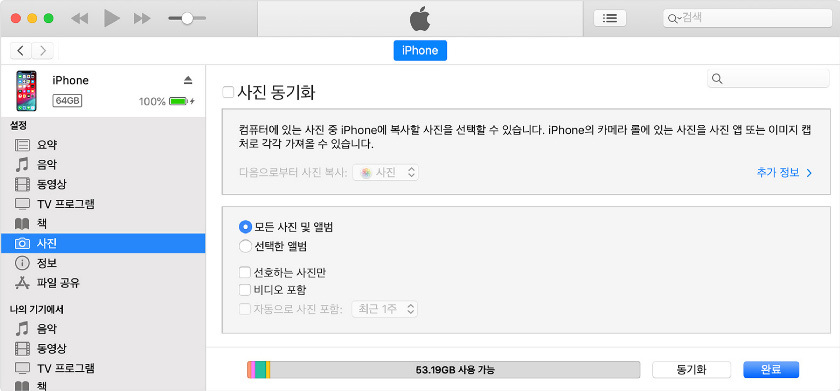
Task: Click the fast-forward playback button
Action: tap(142, 18)
